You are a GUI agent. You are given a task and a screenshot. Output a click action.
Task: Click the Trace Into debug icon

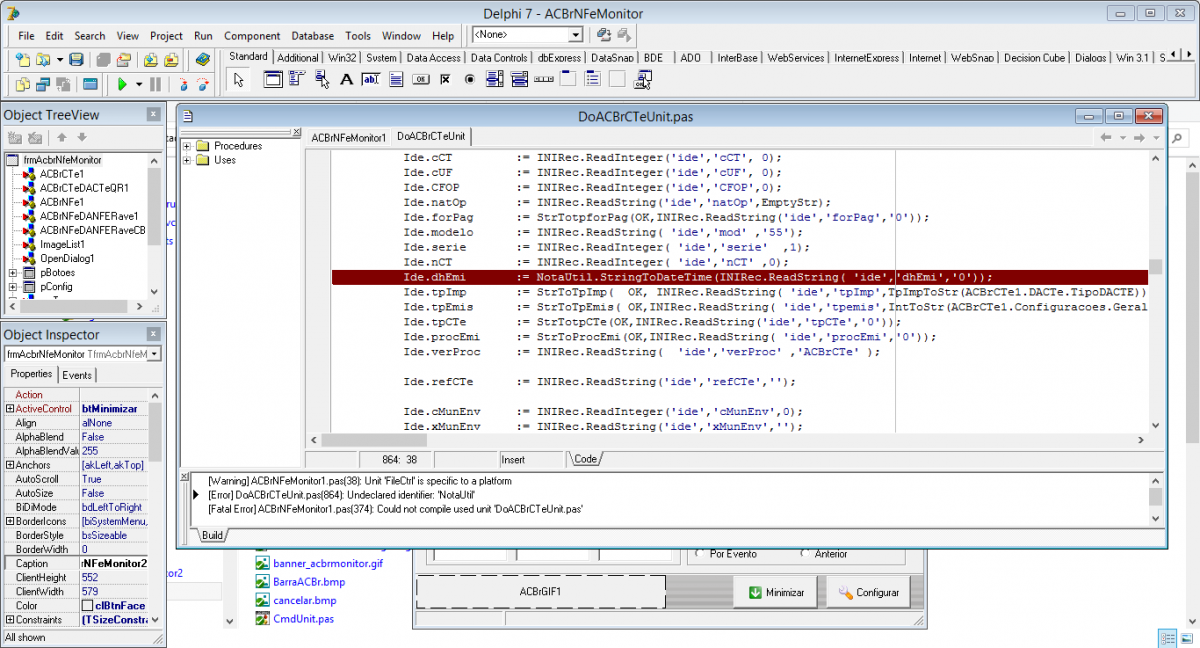coord(183,84)
